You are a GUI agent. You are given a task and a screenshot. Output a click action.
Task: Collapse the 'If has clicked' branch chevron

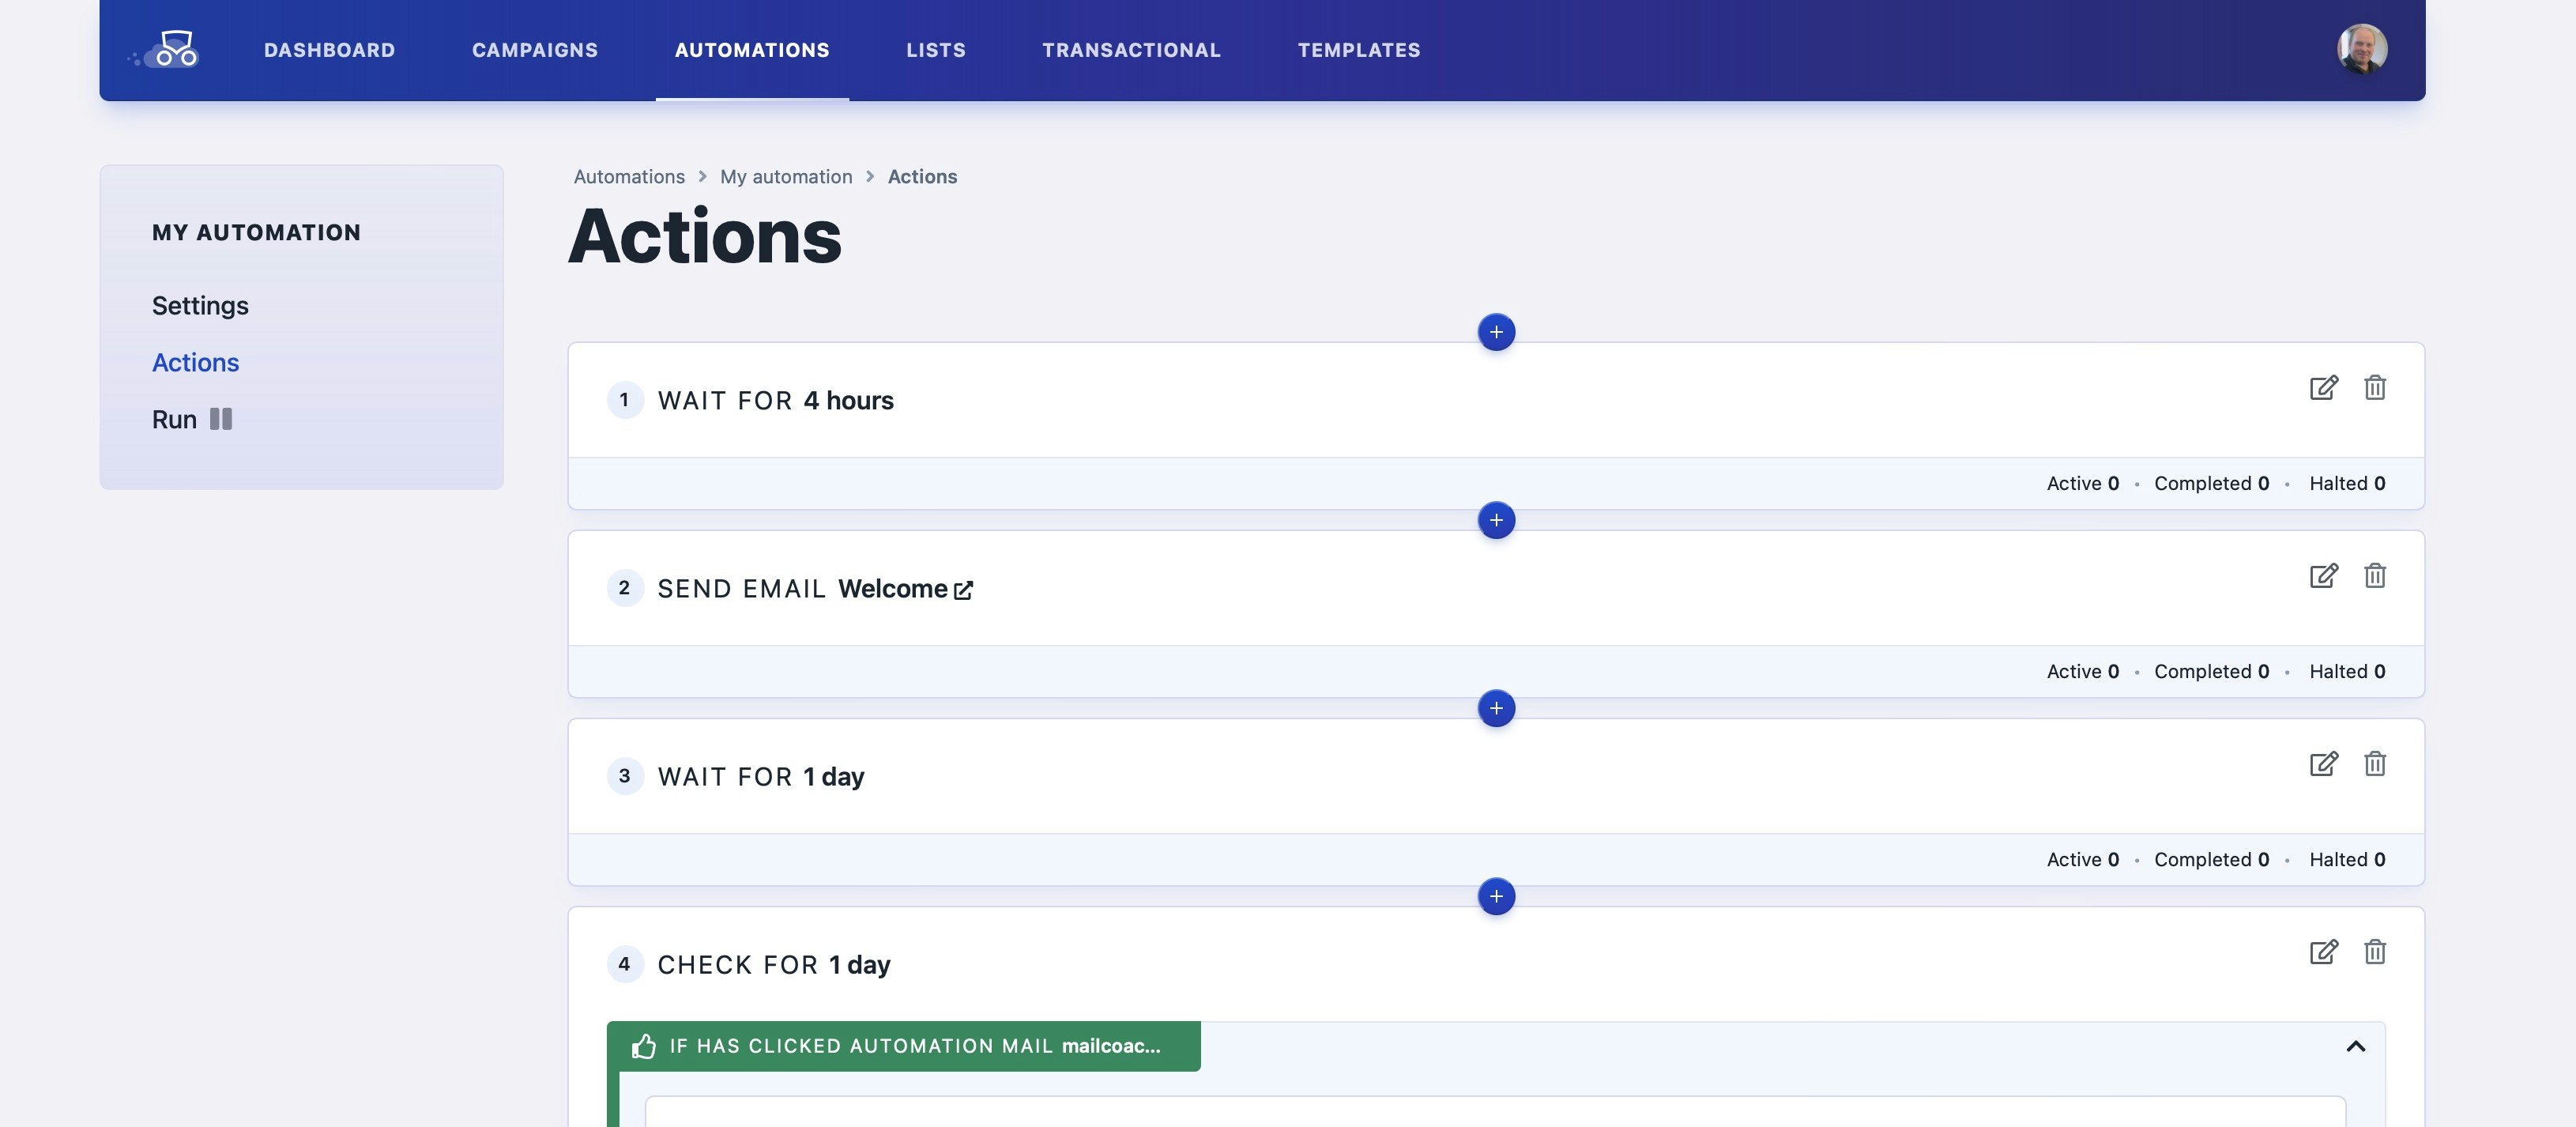(2355, 1046)
